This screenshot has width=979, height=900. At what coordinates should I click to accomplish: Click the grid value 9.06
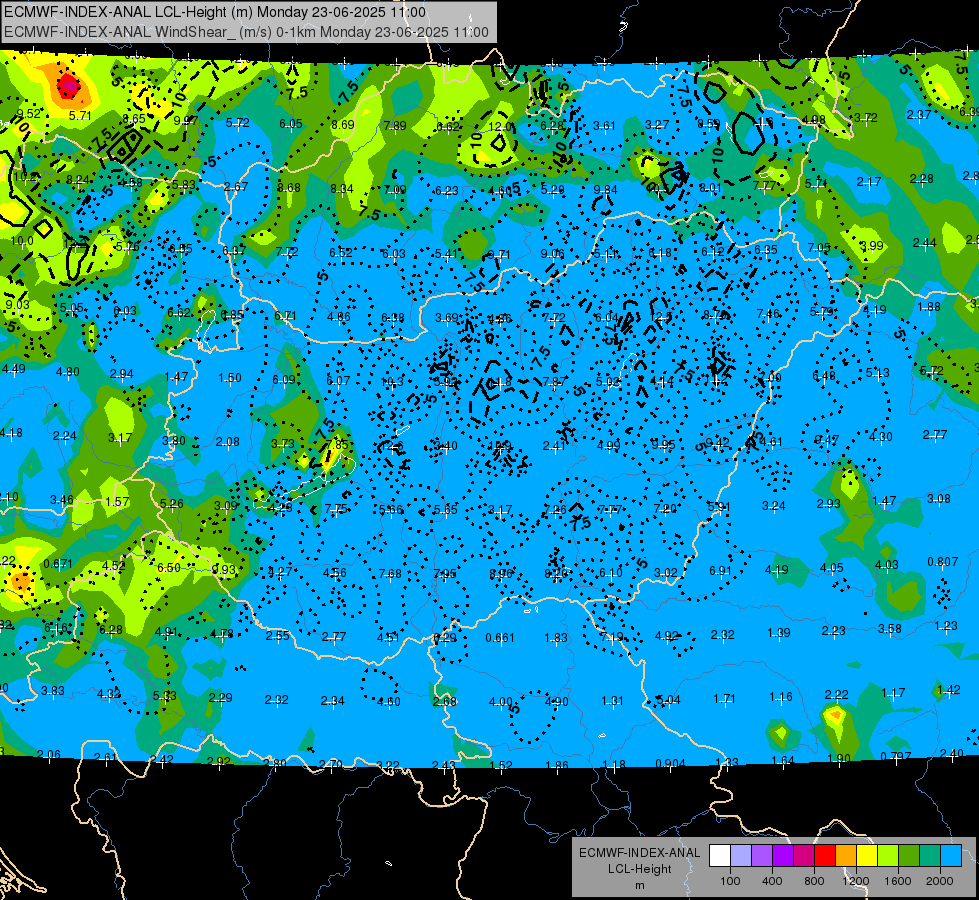(552, 253)
